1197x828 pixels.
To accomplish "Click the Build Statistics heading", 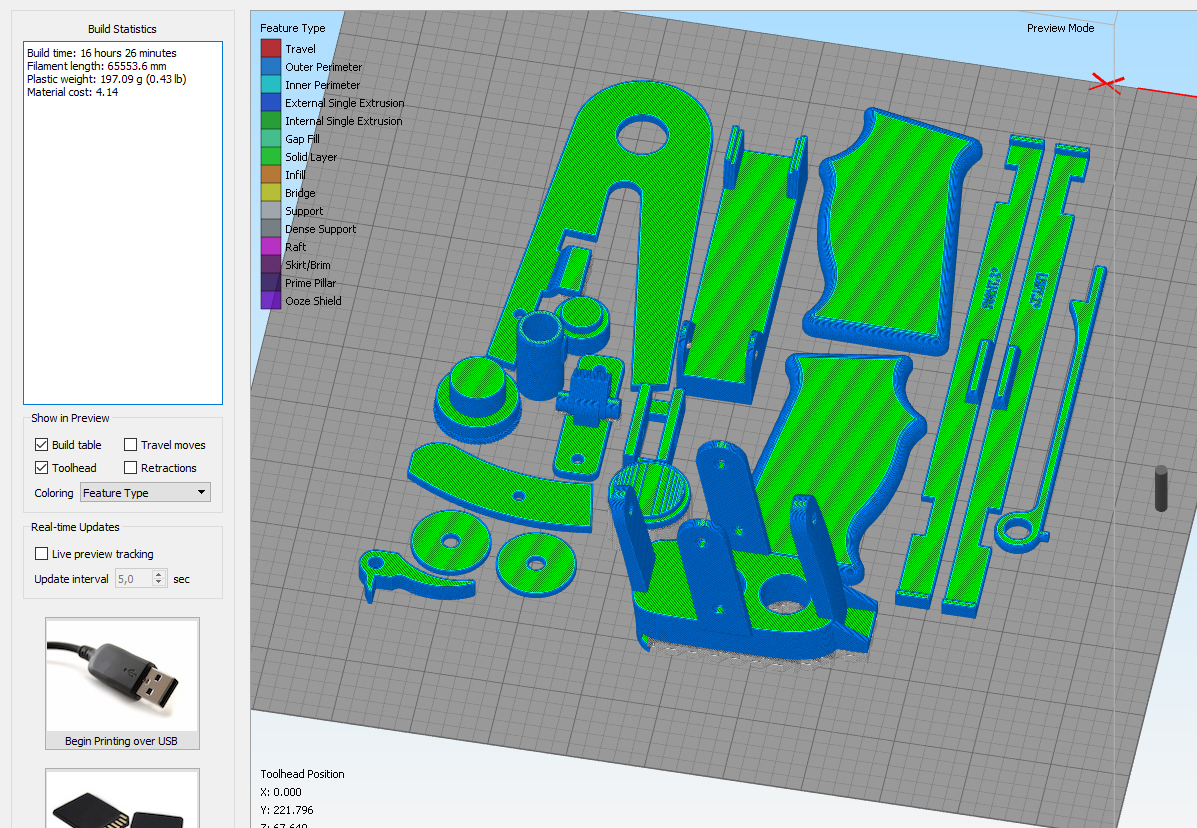I will (122, 29).
